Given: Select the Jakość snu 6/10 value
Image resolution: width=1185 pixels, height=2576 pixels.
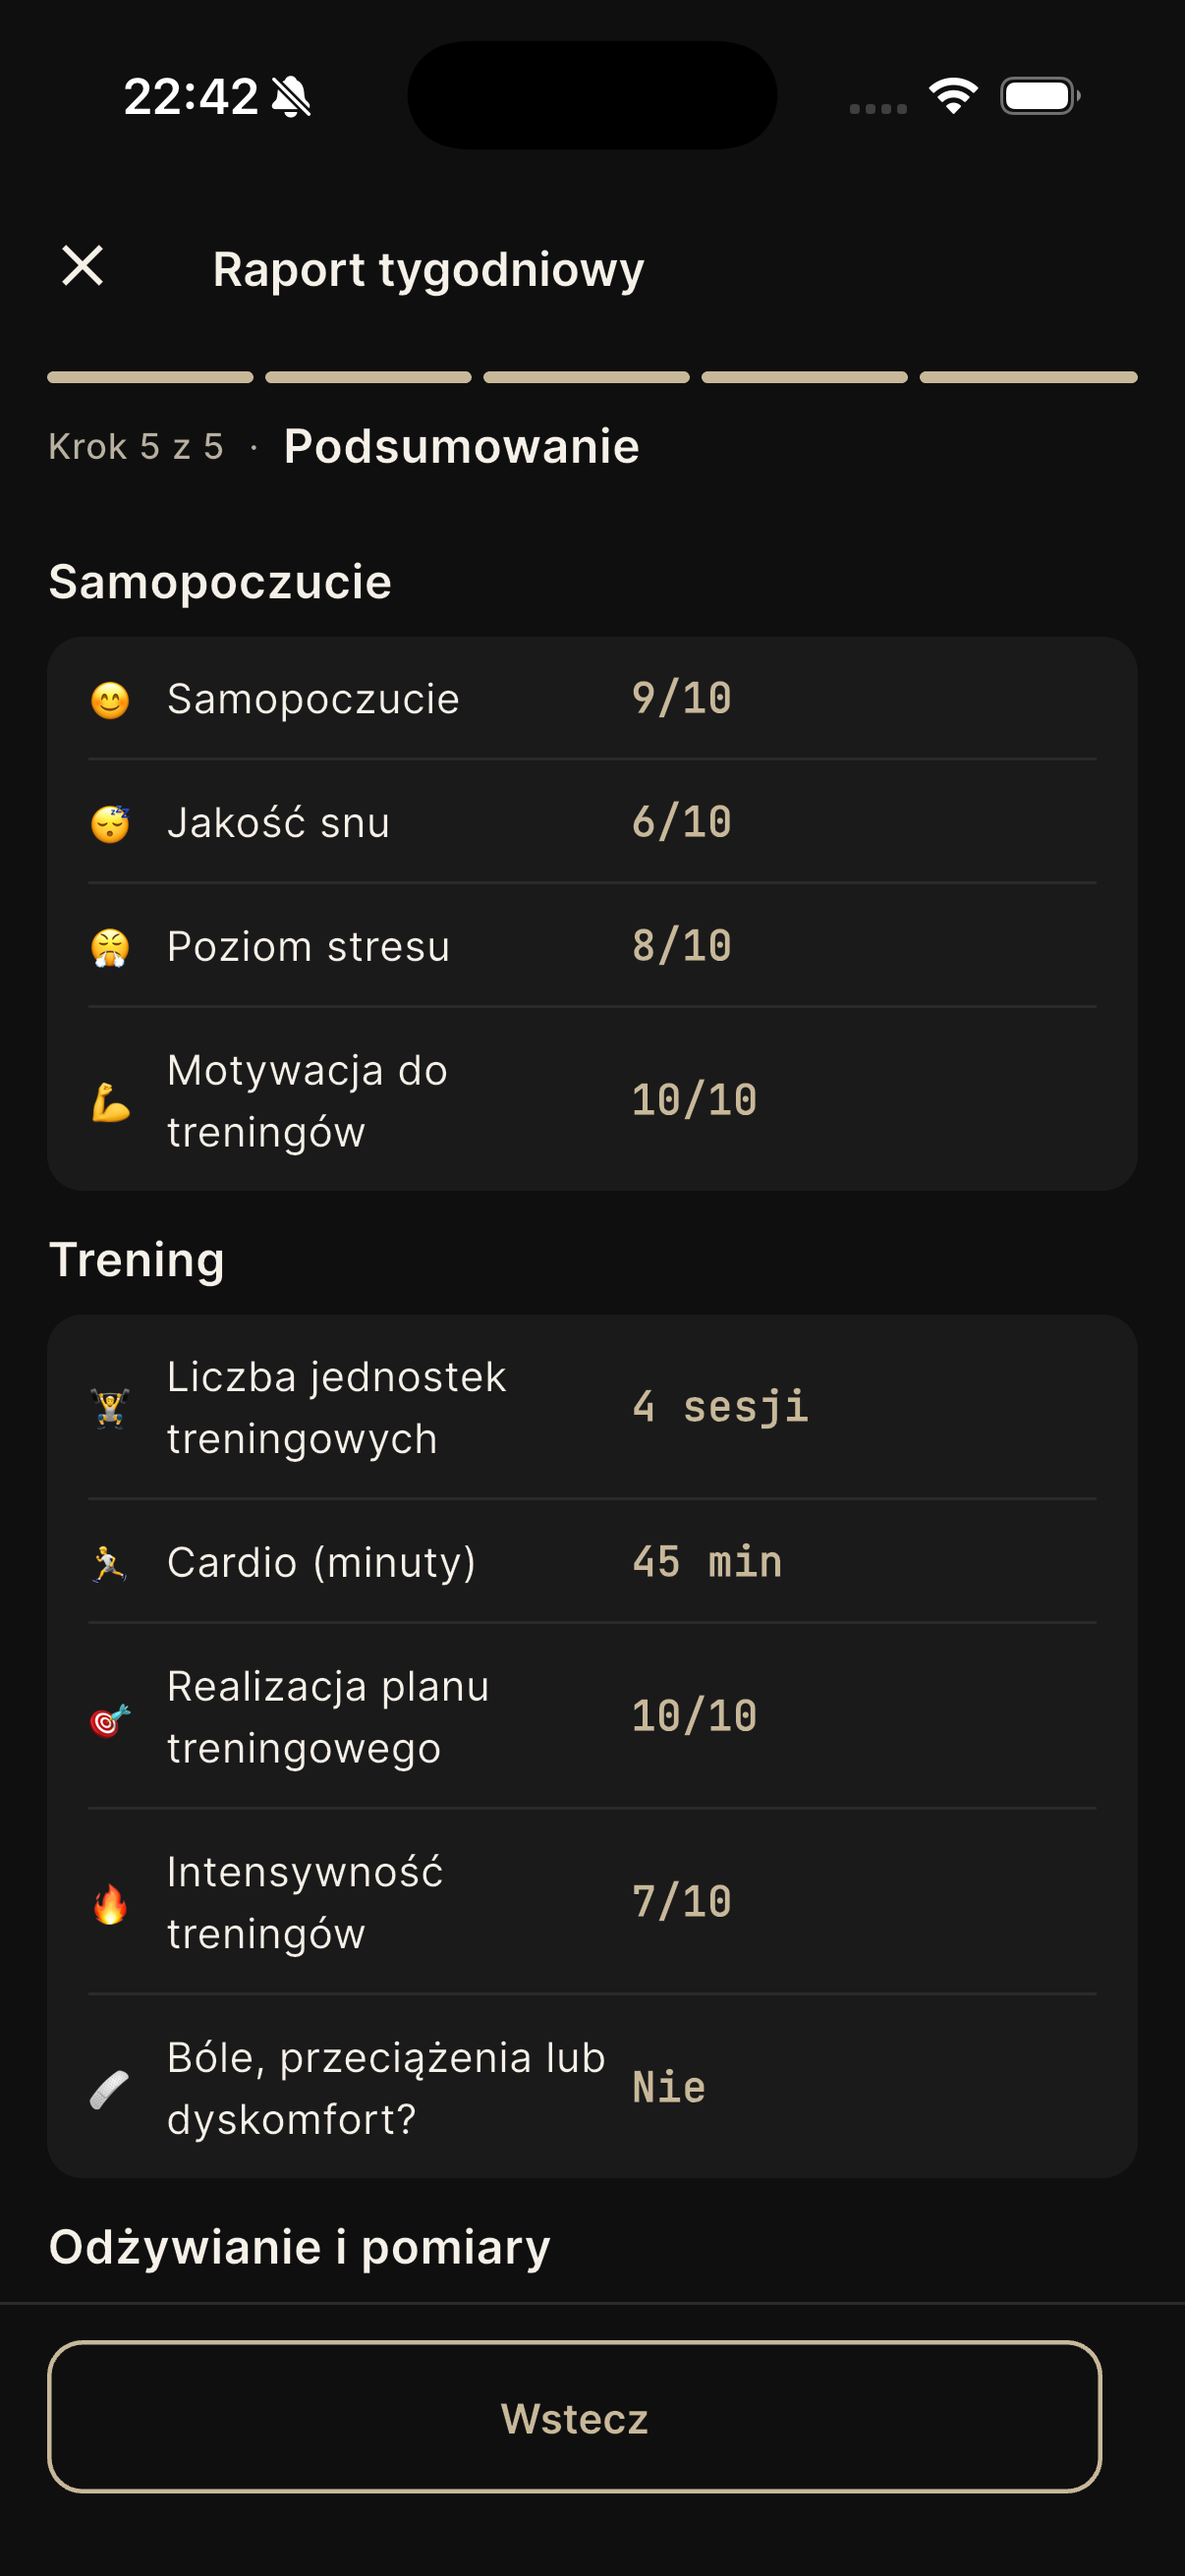Looking at the screenshot, I should pyautogui.click(x=681, y=823).
